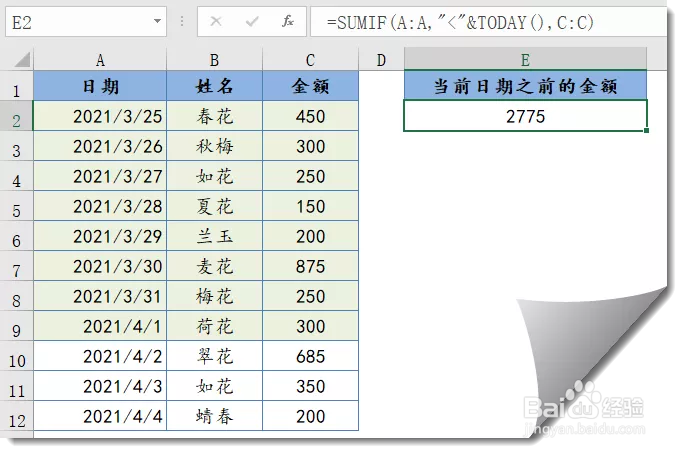
Task: Click the 当前日期之前的金额 header cell
Action: [525, 85]
